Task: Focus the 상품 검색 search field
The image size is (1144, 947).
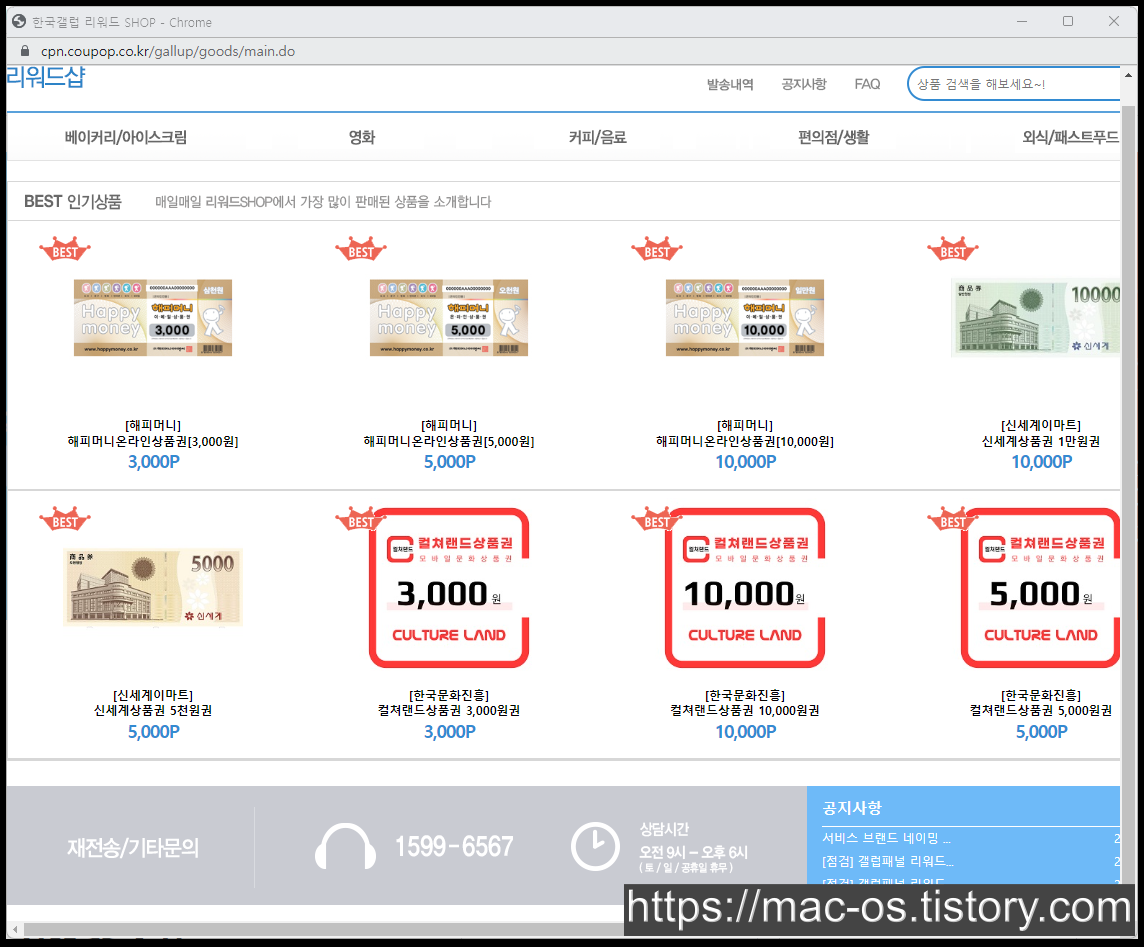Action: [x=1014, y=84]
